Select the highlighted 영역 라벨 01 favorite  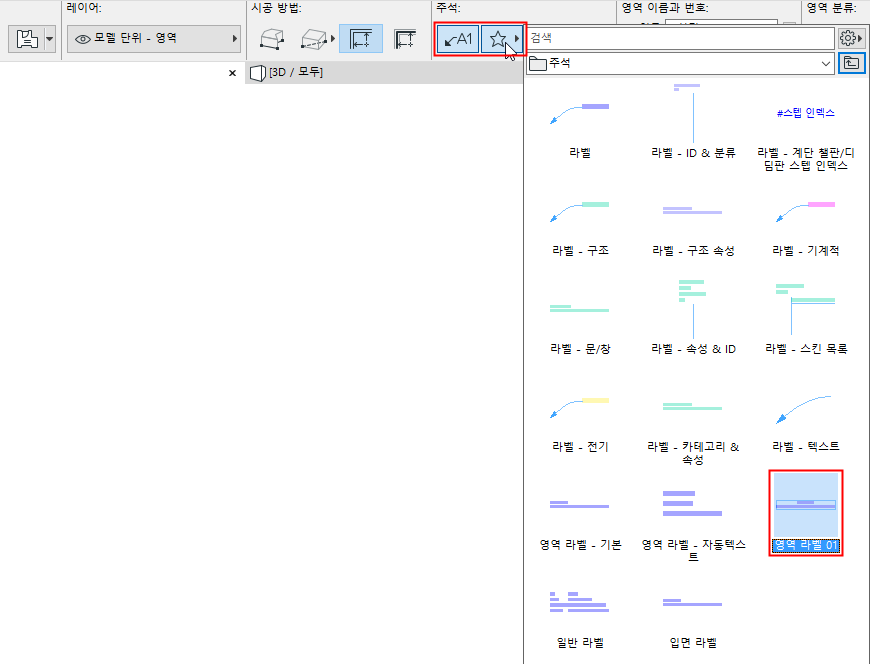[x=806, y=513]
